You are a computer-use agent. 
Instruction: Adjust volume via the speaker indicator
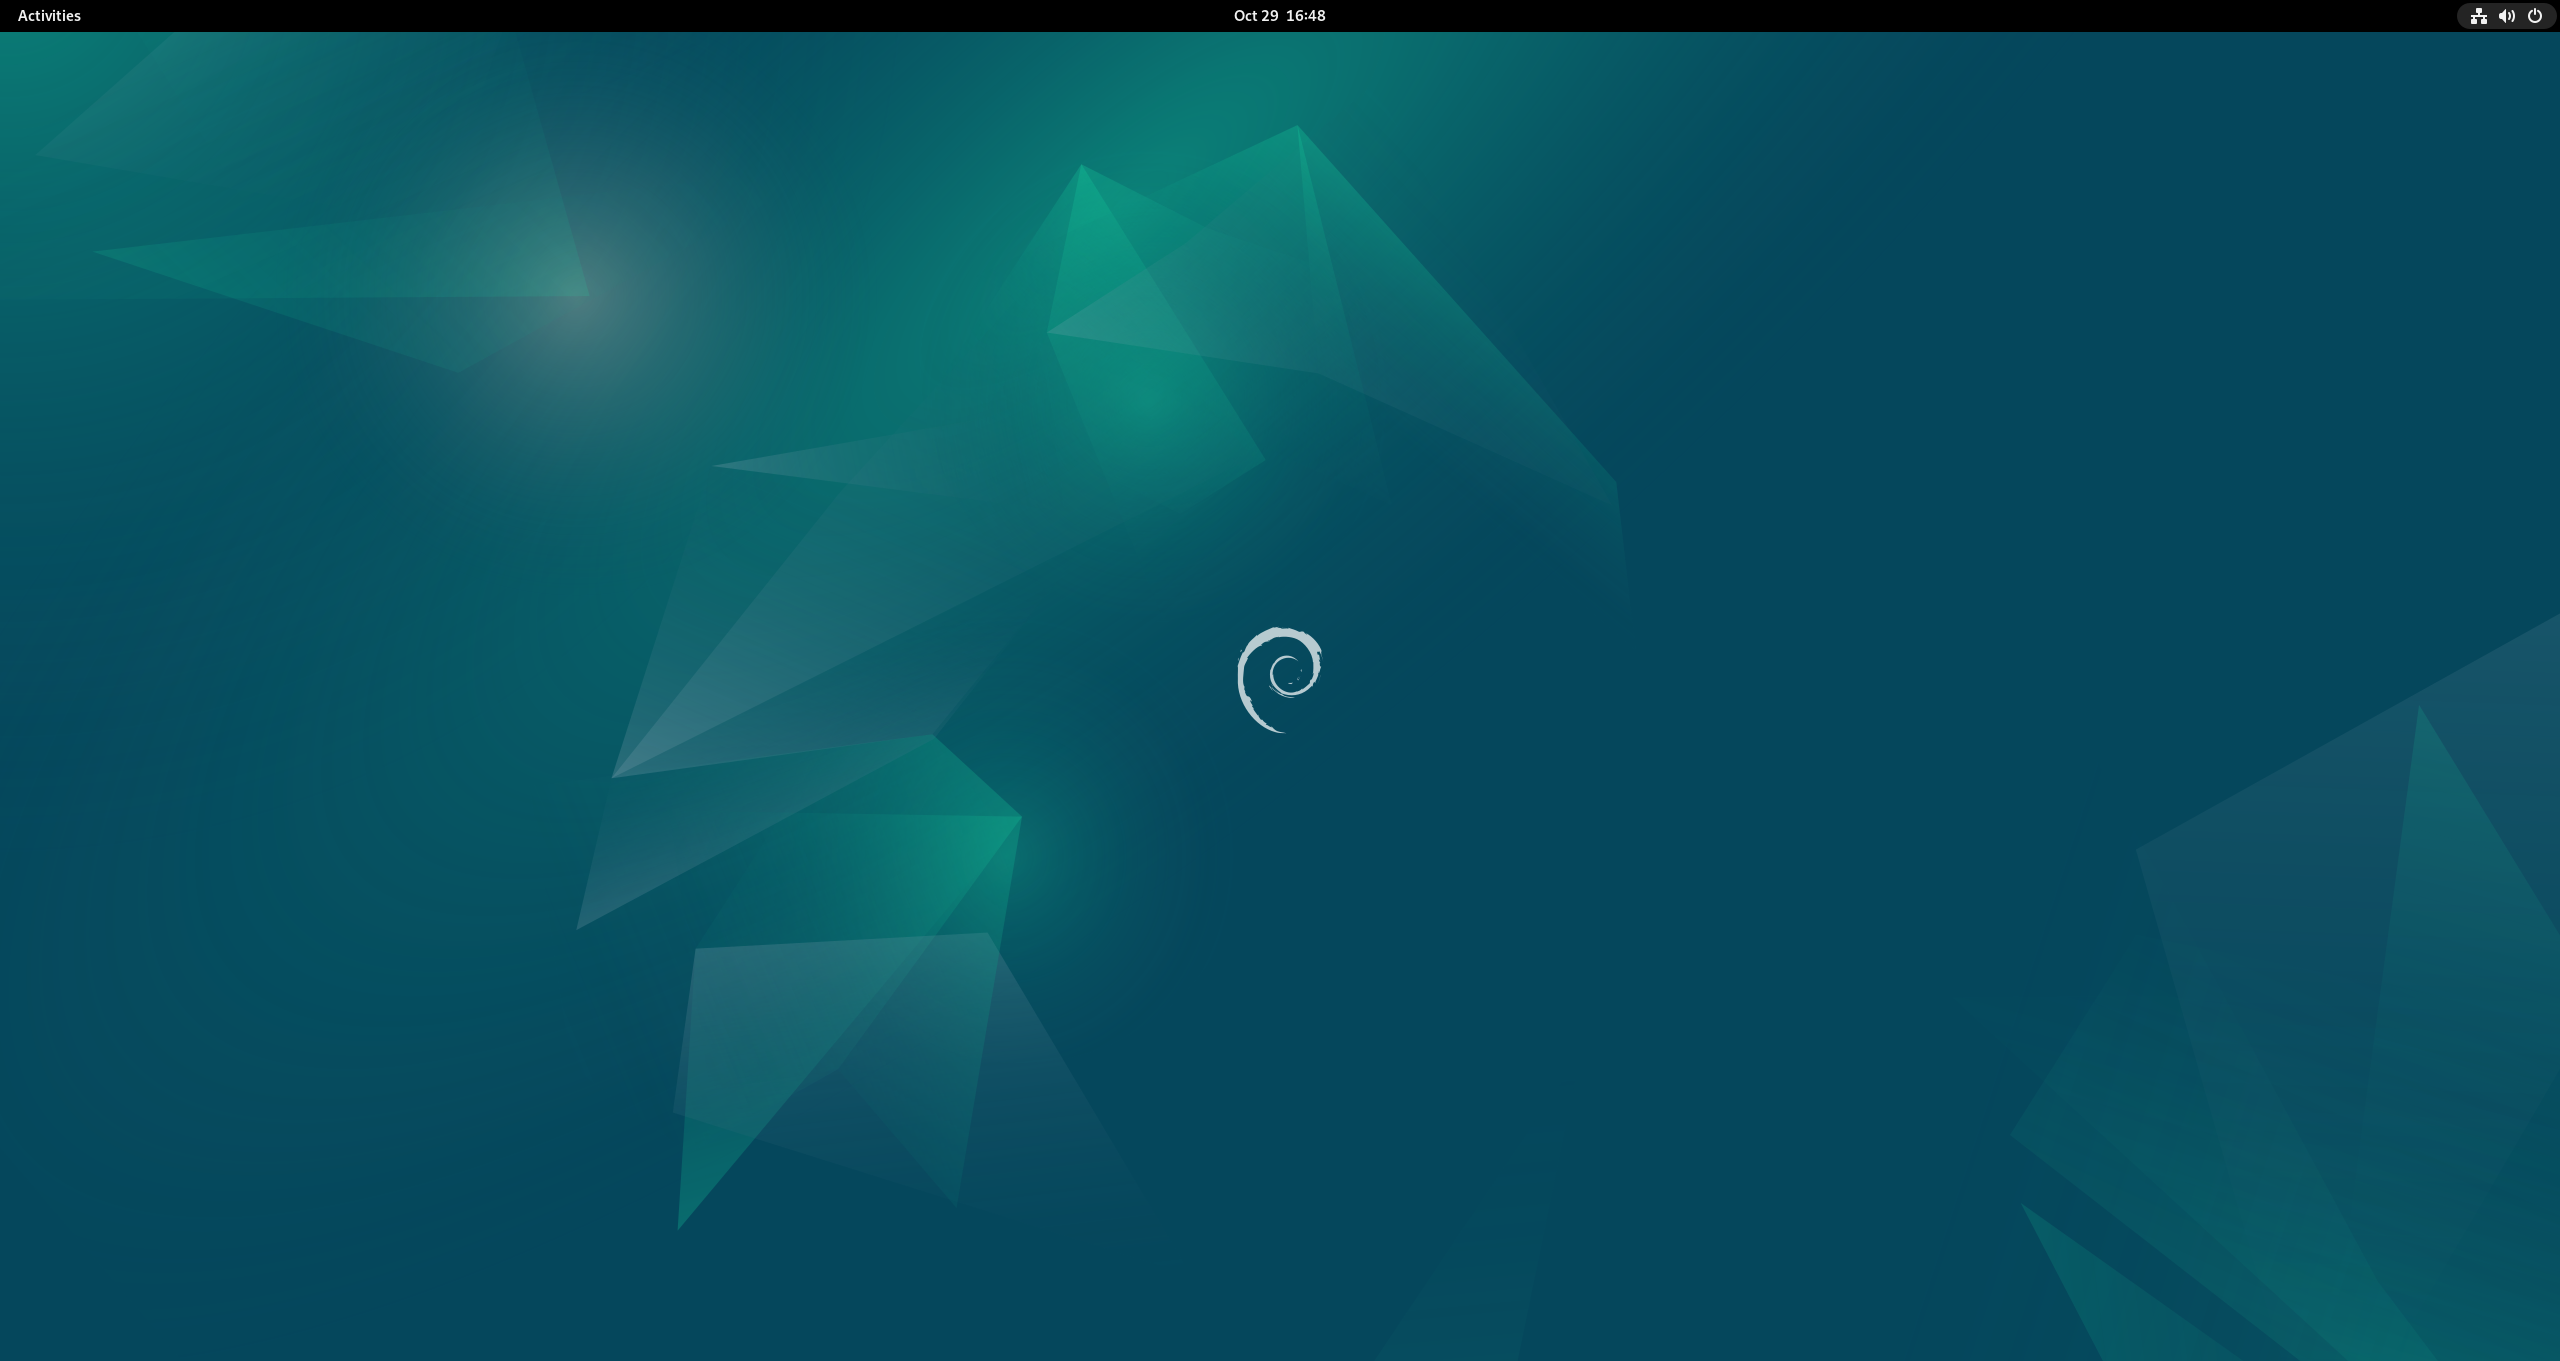[2506, 15]
